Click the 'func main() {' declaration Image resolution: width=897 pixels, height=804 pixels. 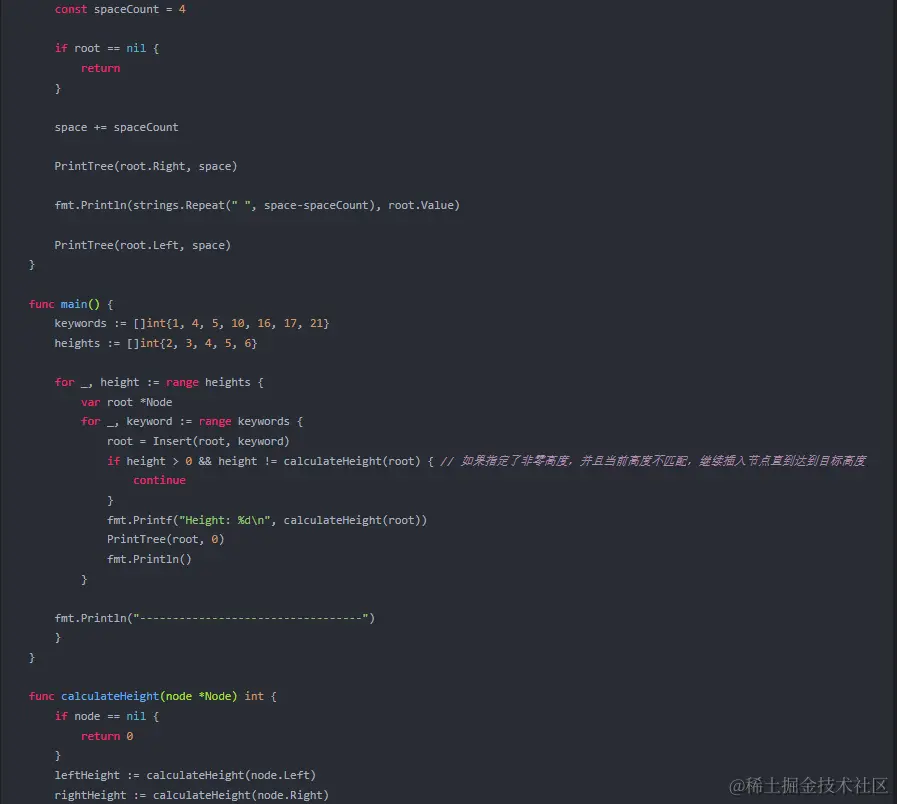[72, 304]
